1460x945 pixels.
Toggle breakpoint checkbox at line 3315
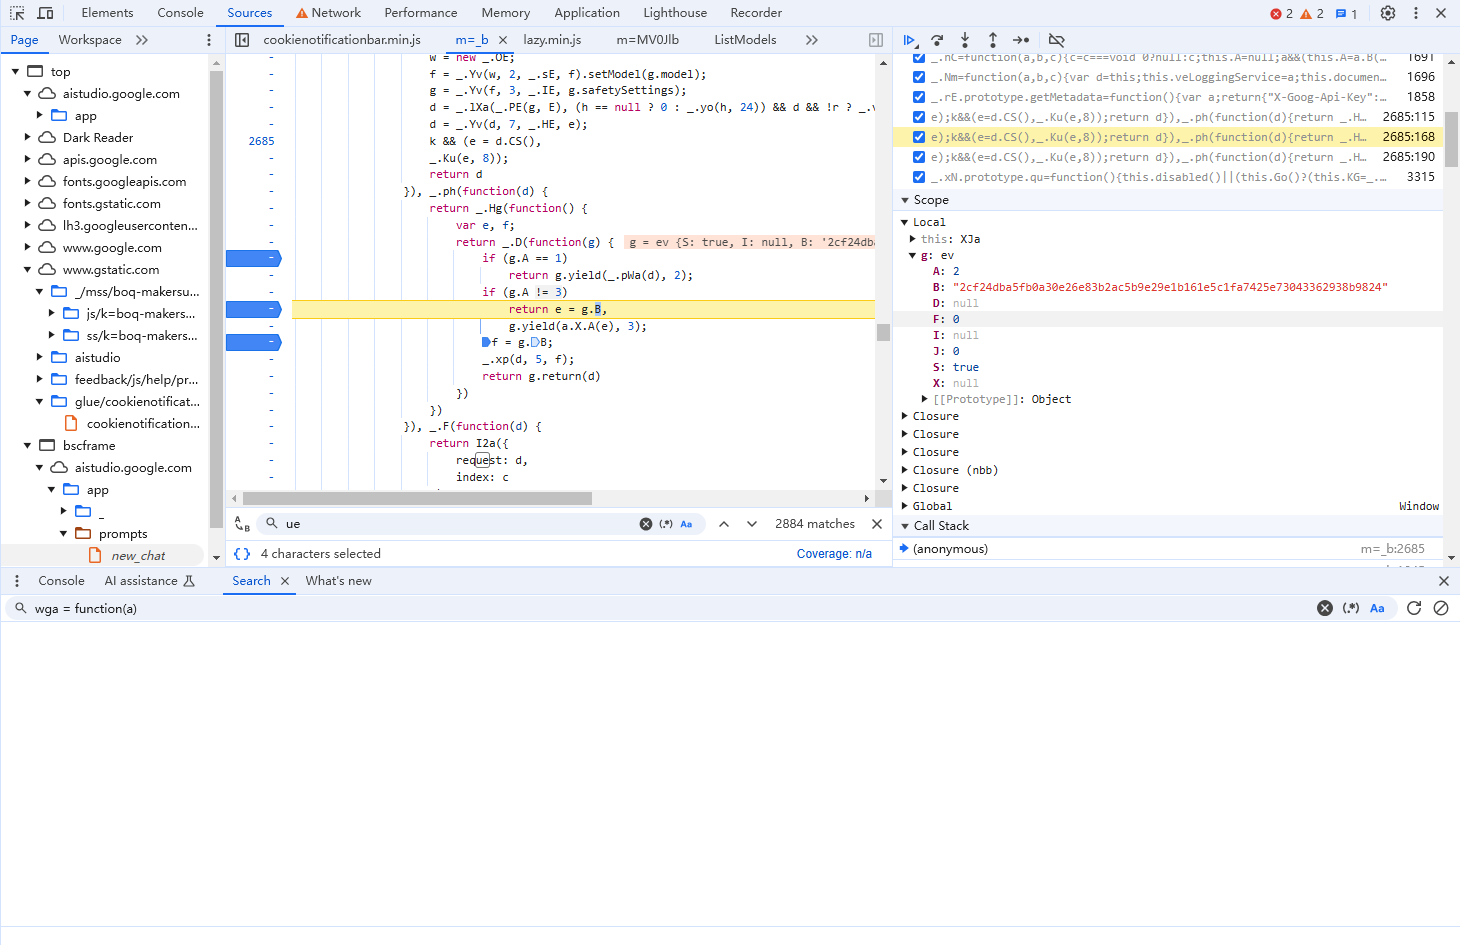pyautogui.click(x=919, y=177)
